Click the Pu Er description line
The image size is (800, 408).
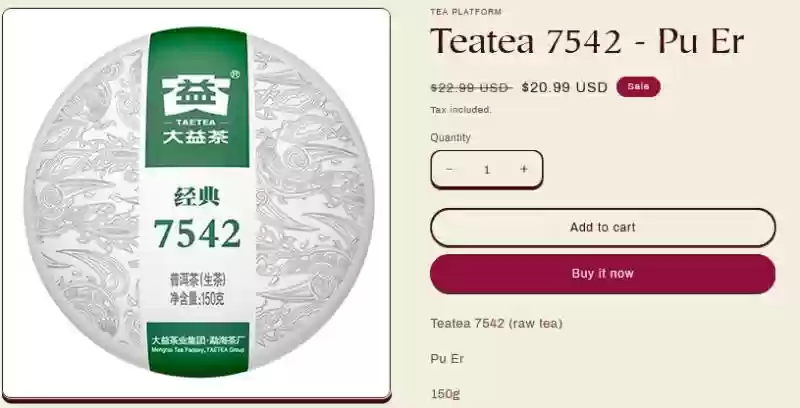[x=447, y=359]
